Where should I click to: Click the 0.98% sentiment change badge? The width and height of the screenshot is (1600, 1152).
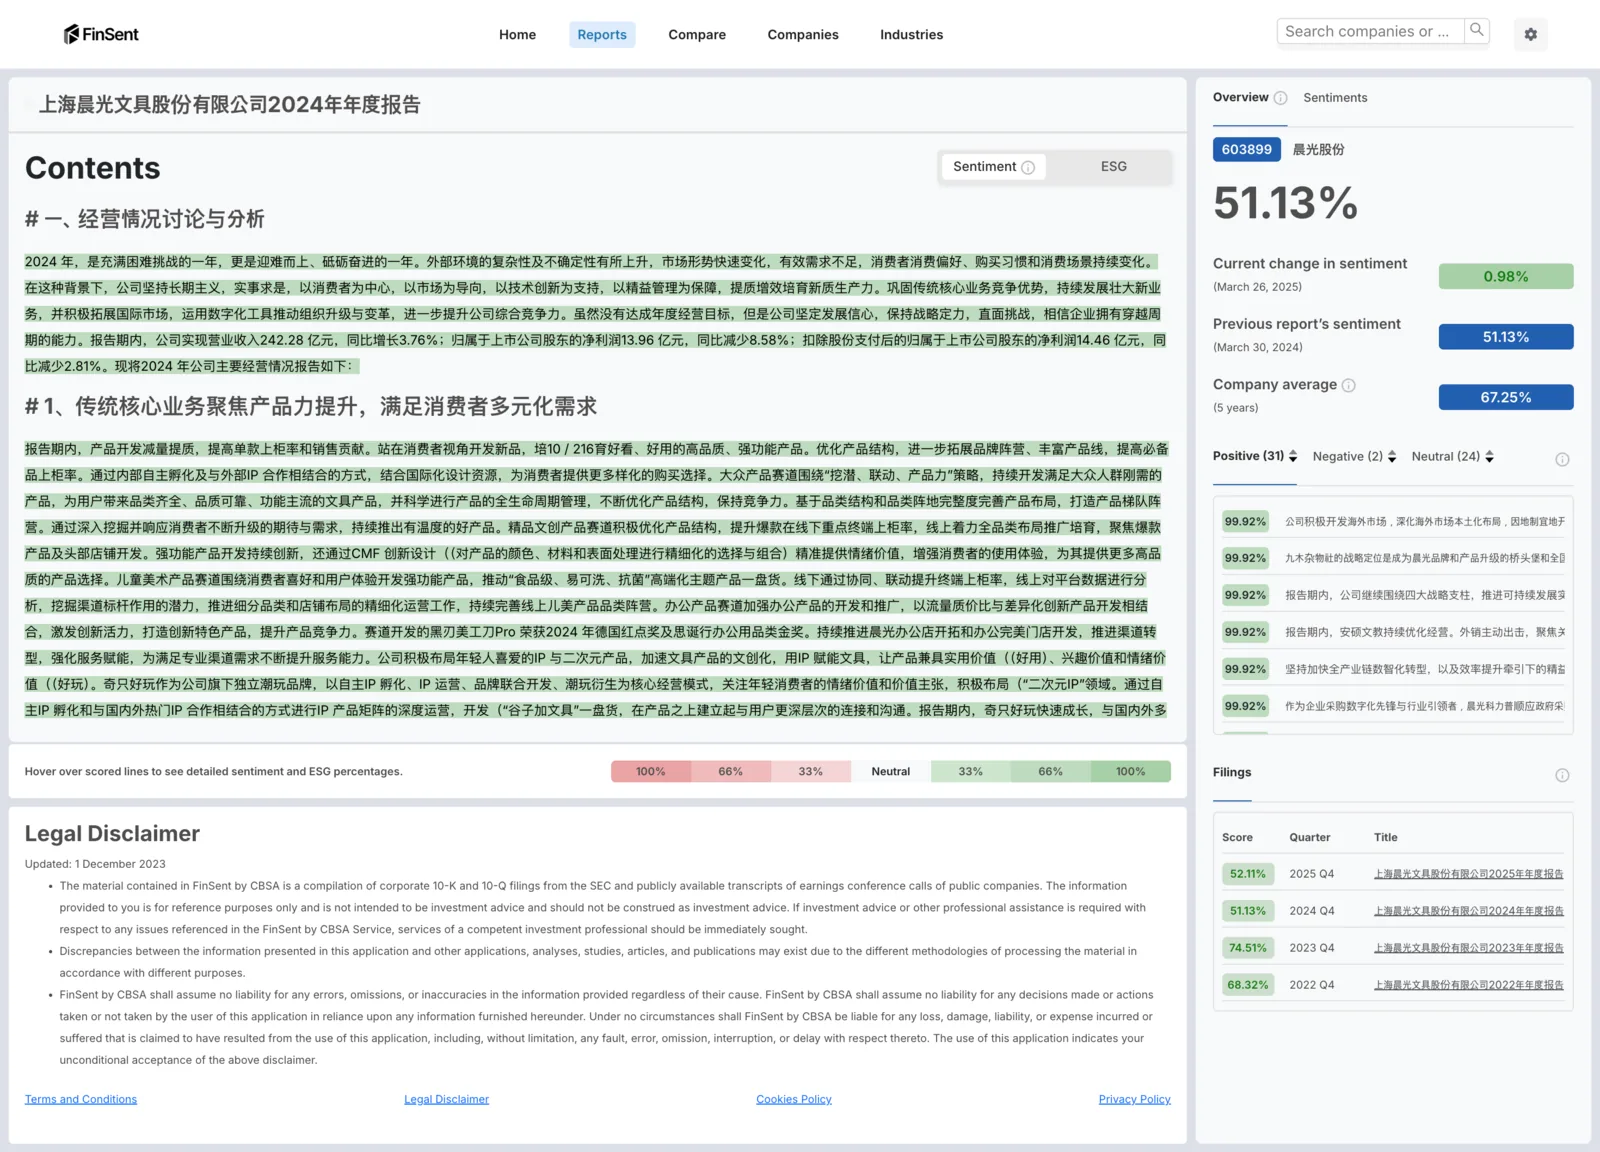1506,276
